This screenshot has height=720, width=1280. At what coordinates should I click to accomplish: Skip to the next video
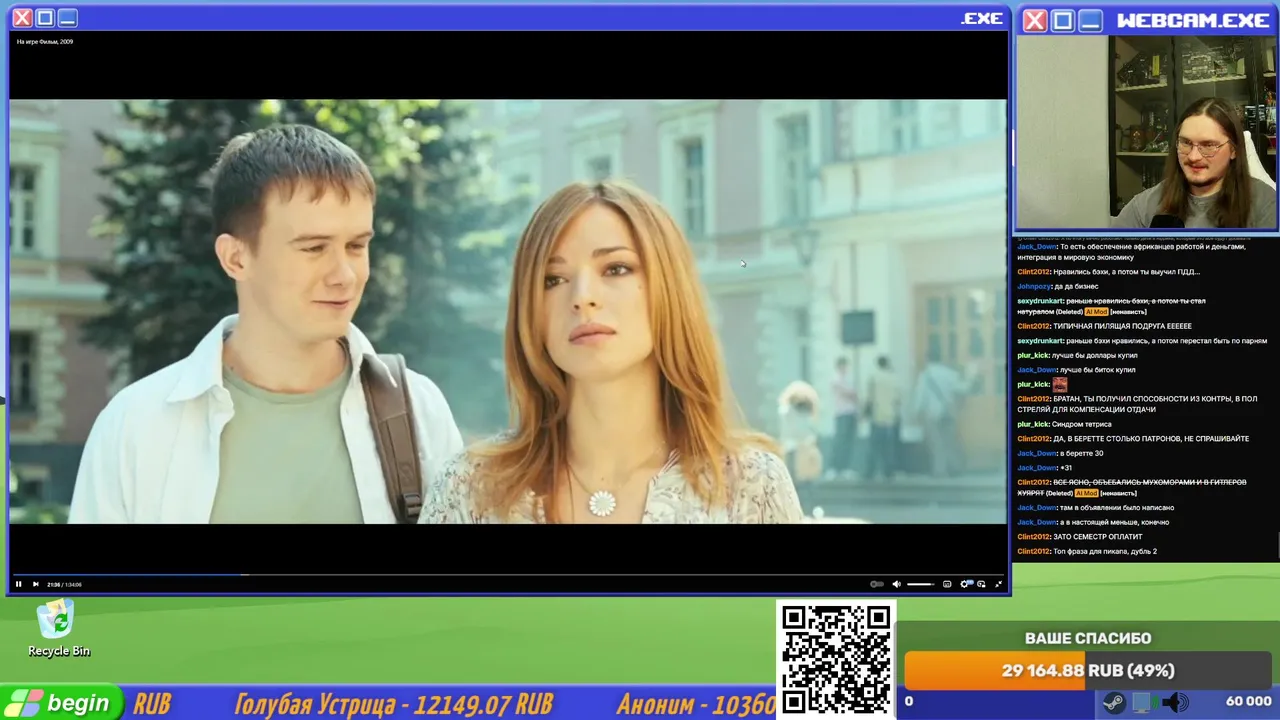click(35, 584)
